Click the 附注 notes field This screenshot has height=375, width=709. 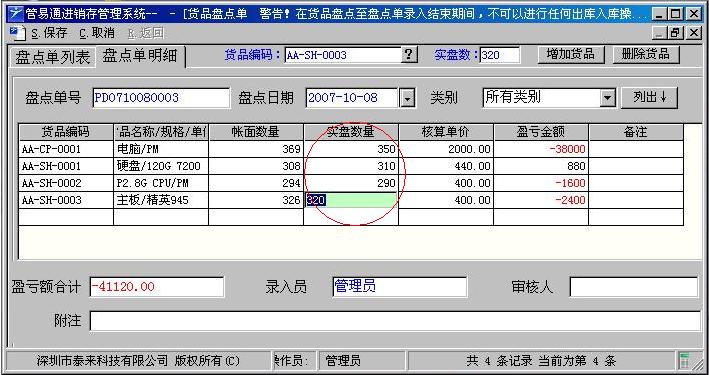(x=395, y=321)
